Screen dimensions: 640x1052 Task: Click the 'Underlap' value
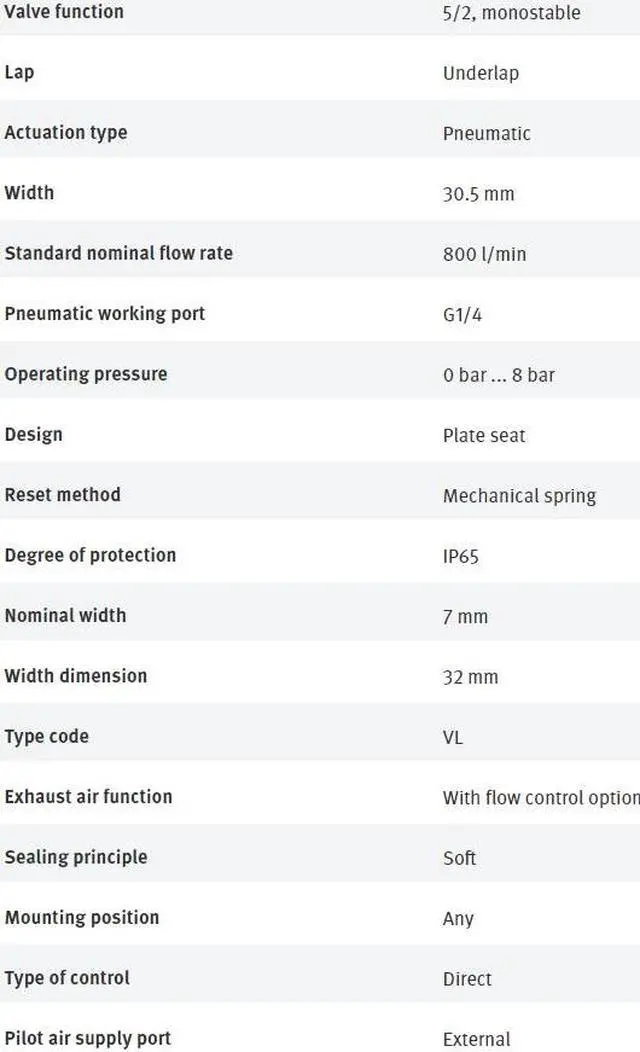tap(481, 73)
